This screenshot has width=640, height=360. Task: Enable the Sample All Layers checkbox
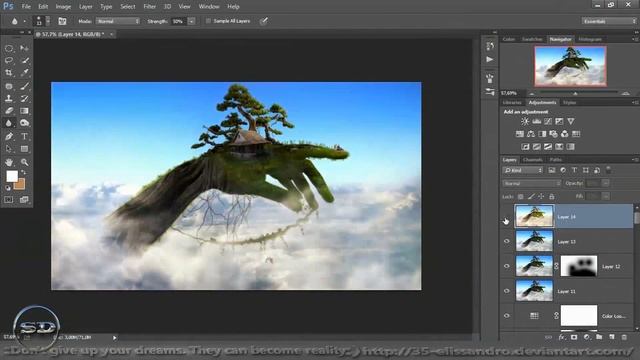click(x=208, y=21)
